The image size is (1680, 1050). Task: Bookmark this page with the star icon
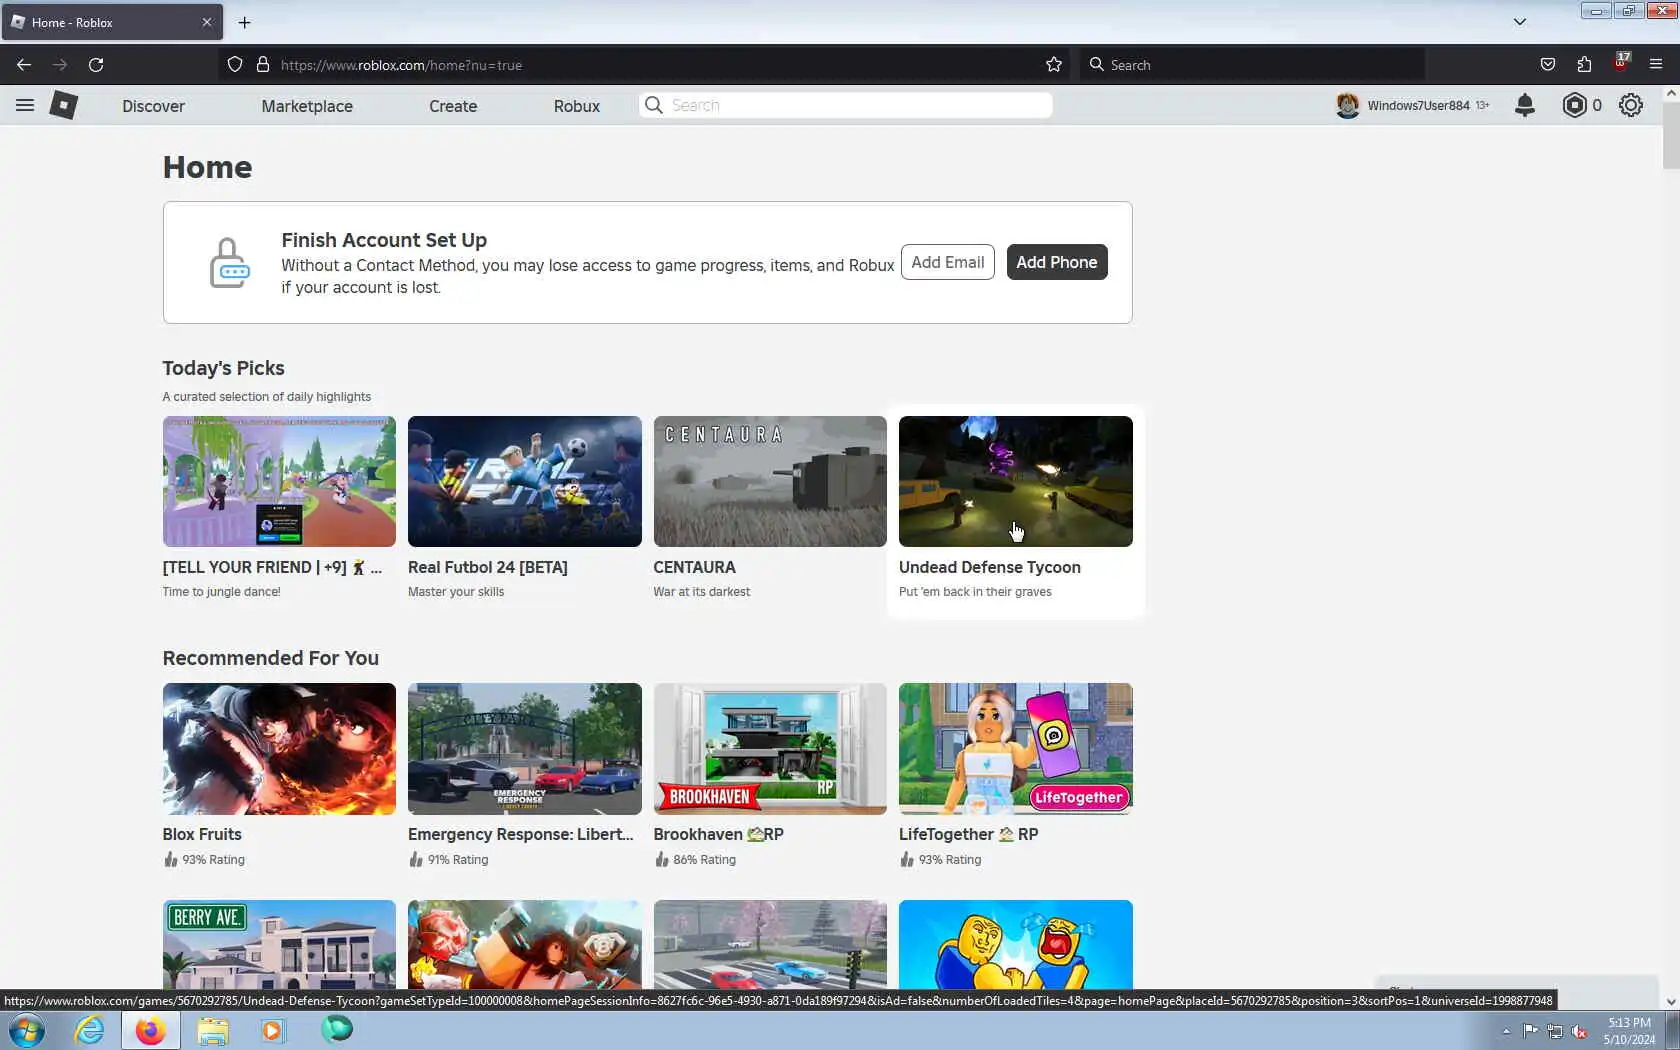coord(1054,65)
